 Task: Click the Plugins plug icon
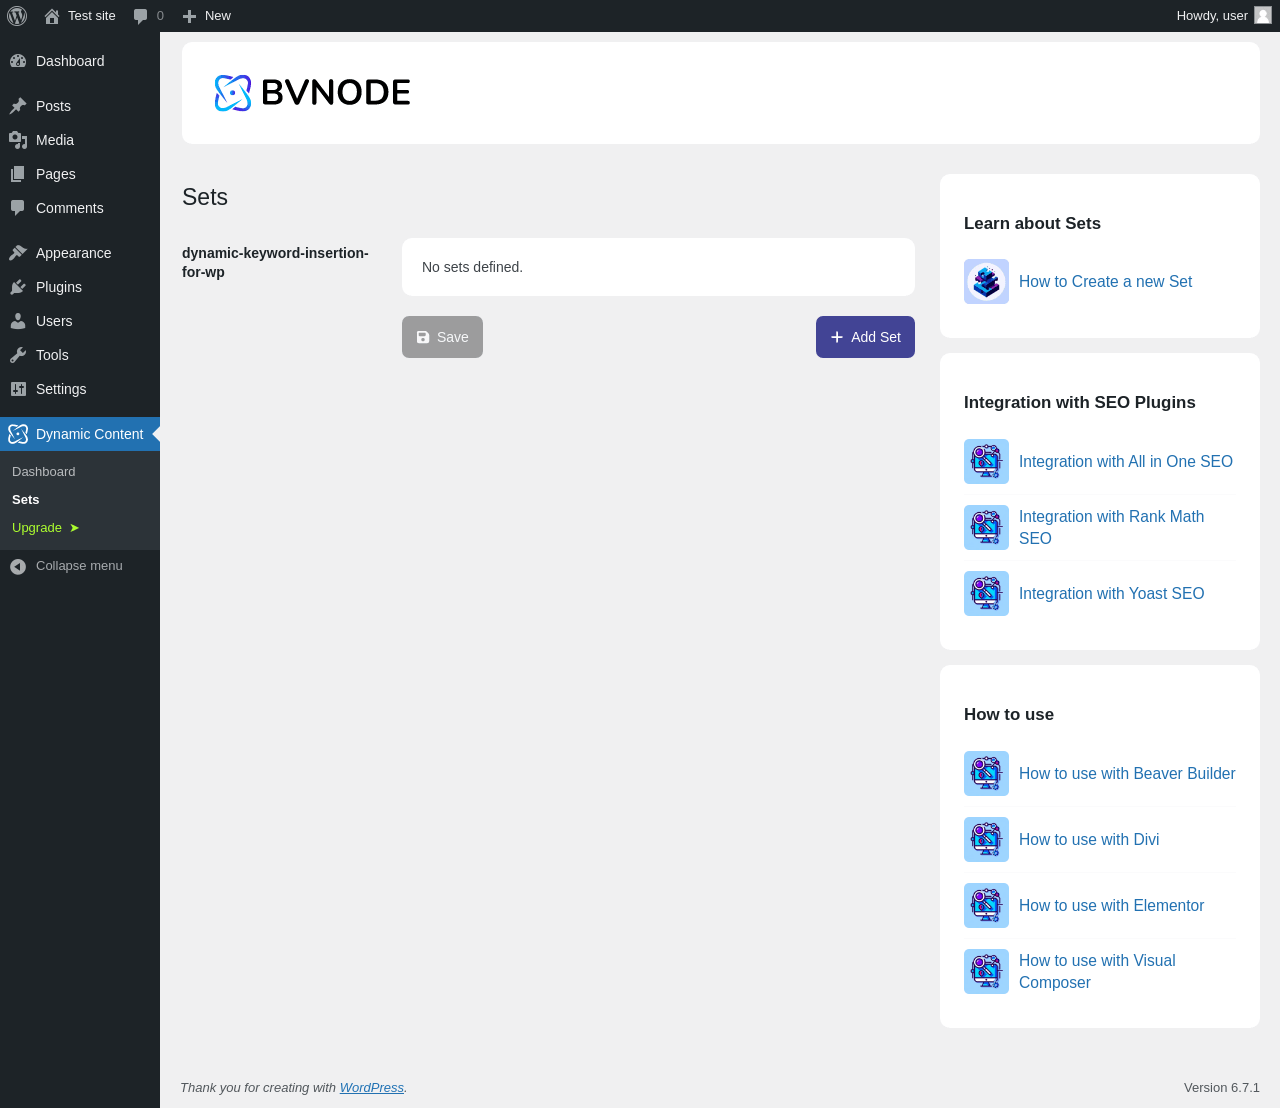(18, 287)
